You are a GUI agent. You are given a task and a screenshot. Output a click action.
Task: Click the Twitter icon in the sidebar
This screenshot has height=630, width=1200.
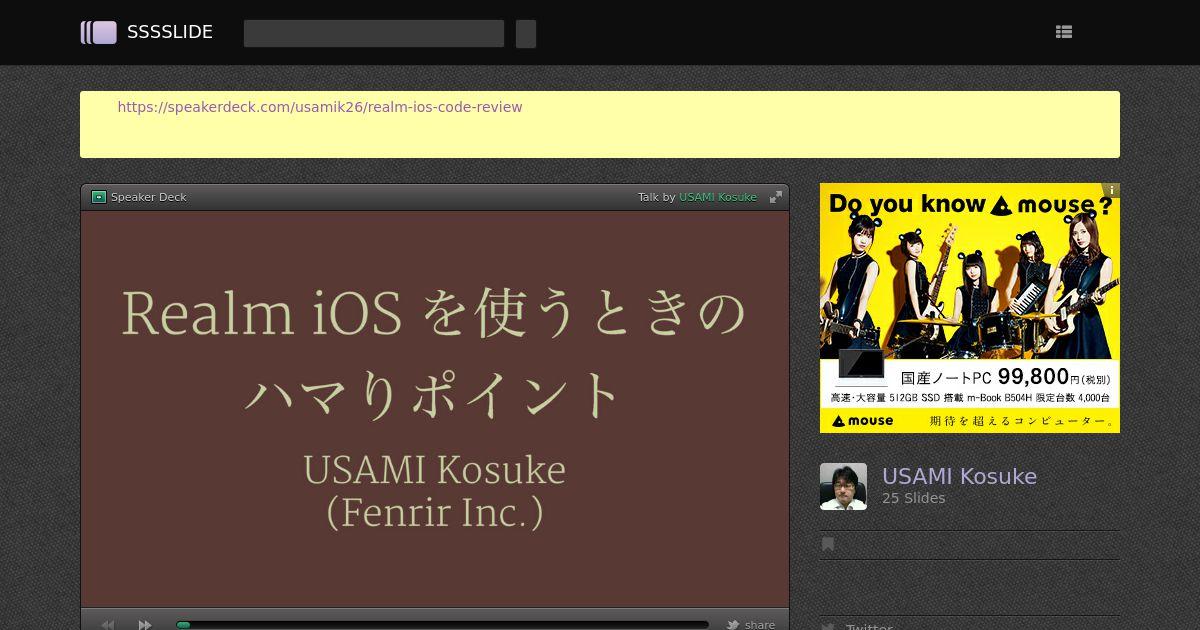pyautogui.click(x=828, y=627)
